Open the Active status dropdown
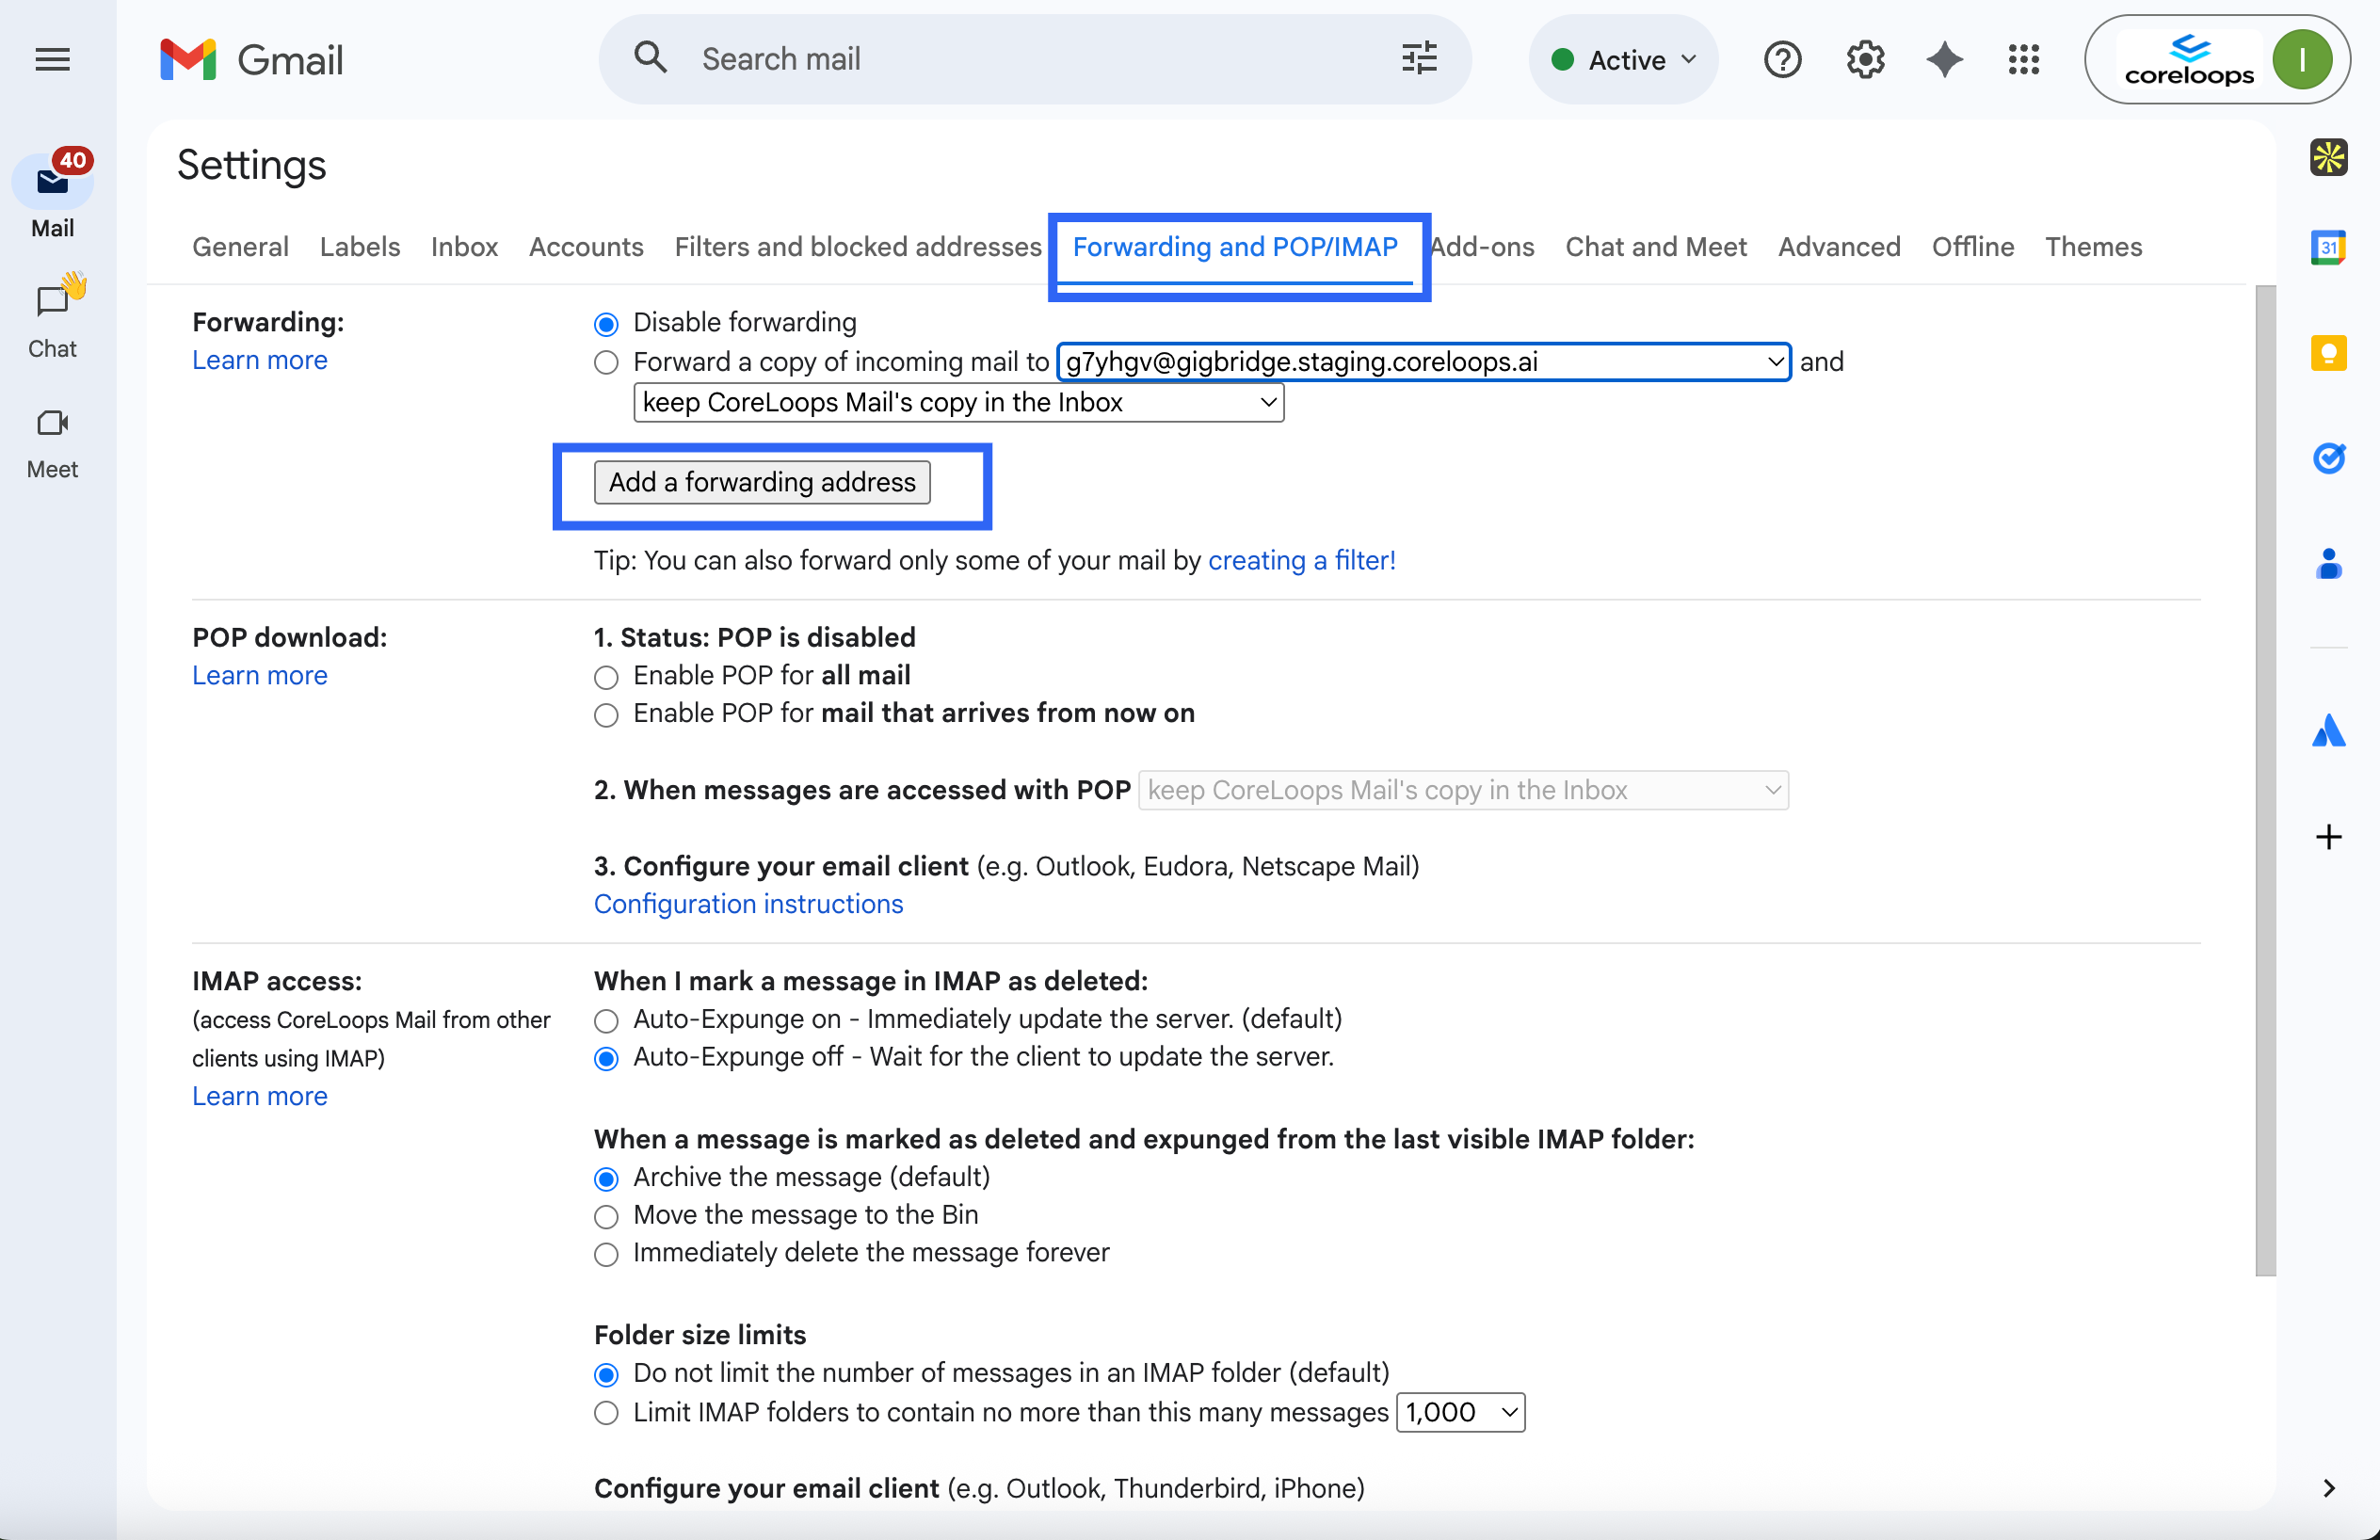 click(x=1623, y=60)
